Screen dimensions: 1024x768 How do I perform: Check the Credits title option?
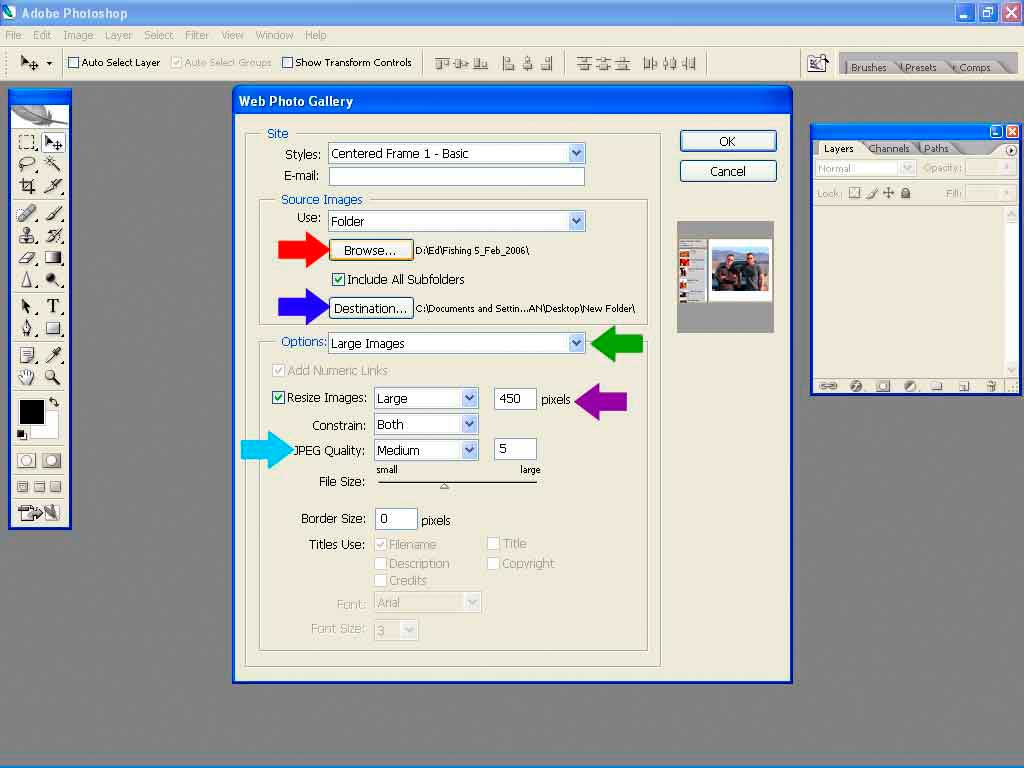(x=381, y=580)
